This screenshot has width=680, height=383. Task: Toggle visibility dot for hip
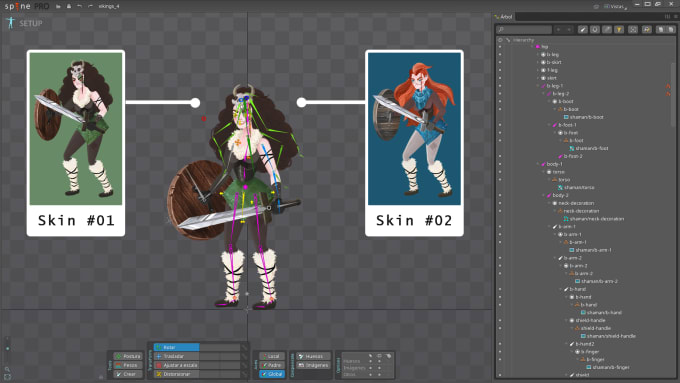(500, 47)
